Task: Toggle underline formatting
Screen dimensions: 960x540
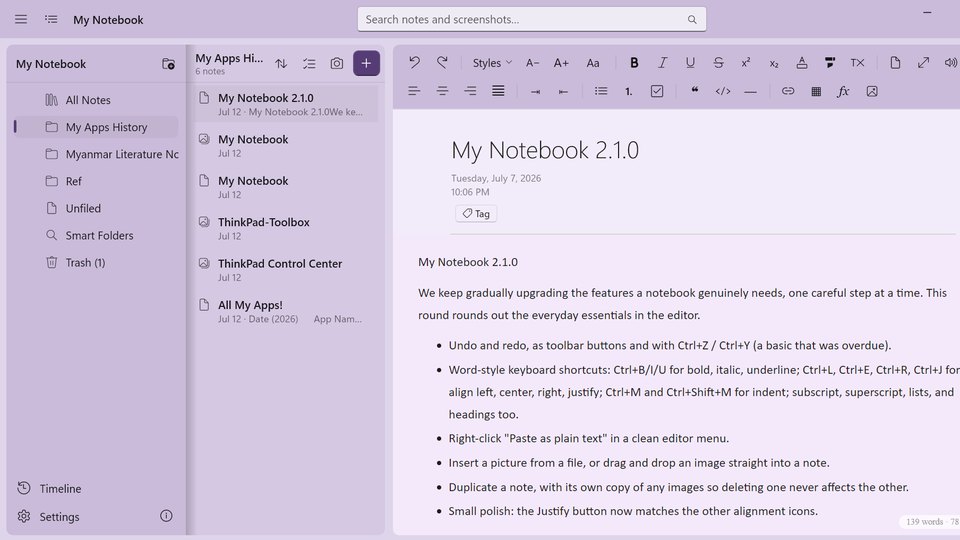Action: point(690,62)
